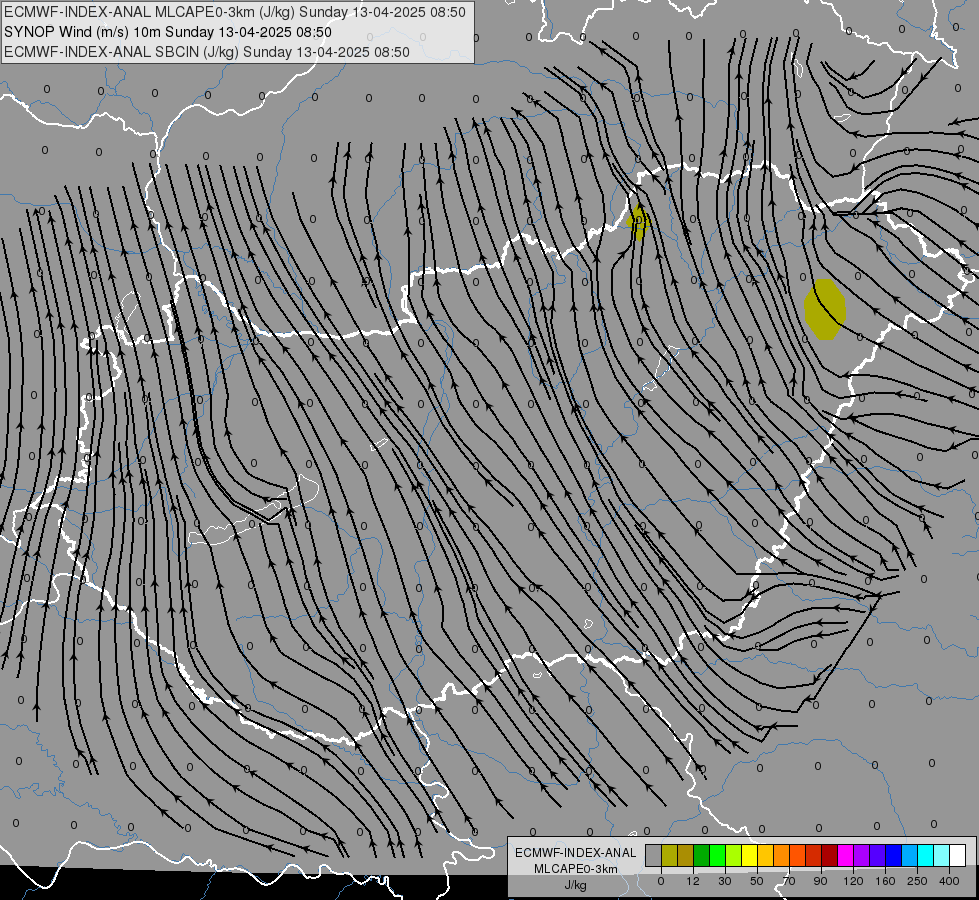
Task: Click the MLCAPE0-3km title line at top
Action: click(x=235, y=12)
